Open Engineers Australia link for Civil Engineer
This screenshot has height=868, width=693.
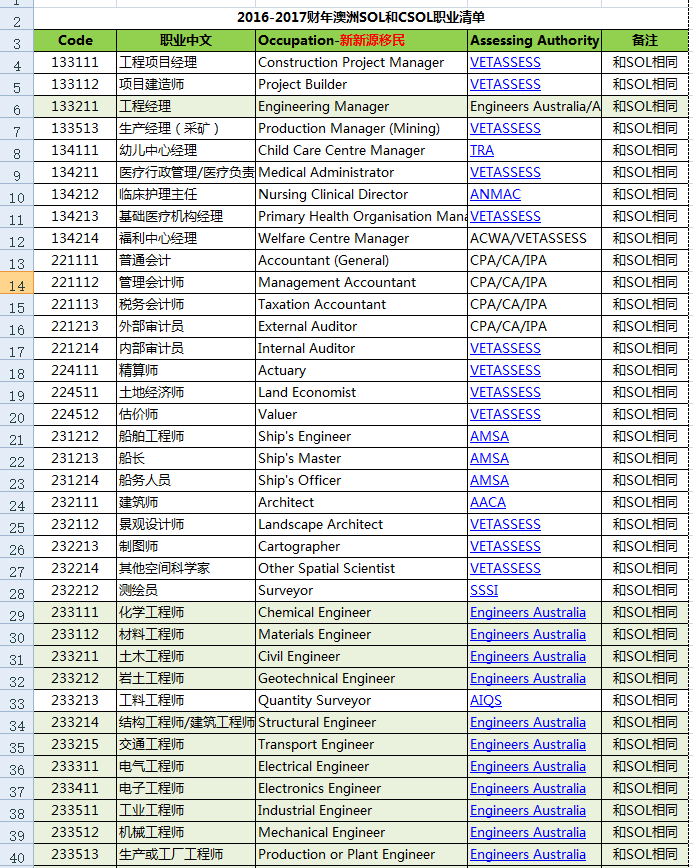click(x=527, y=657)
